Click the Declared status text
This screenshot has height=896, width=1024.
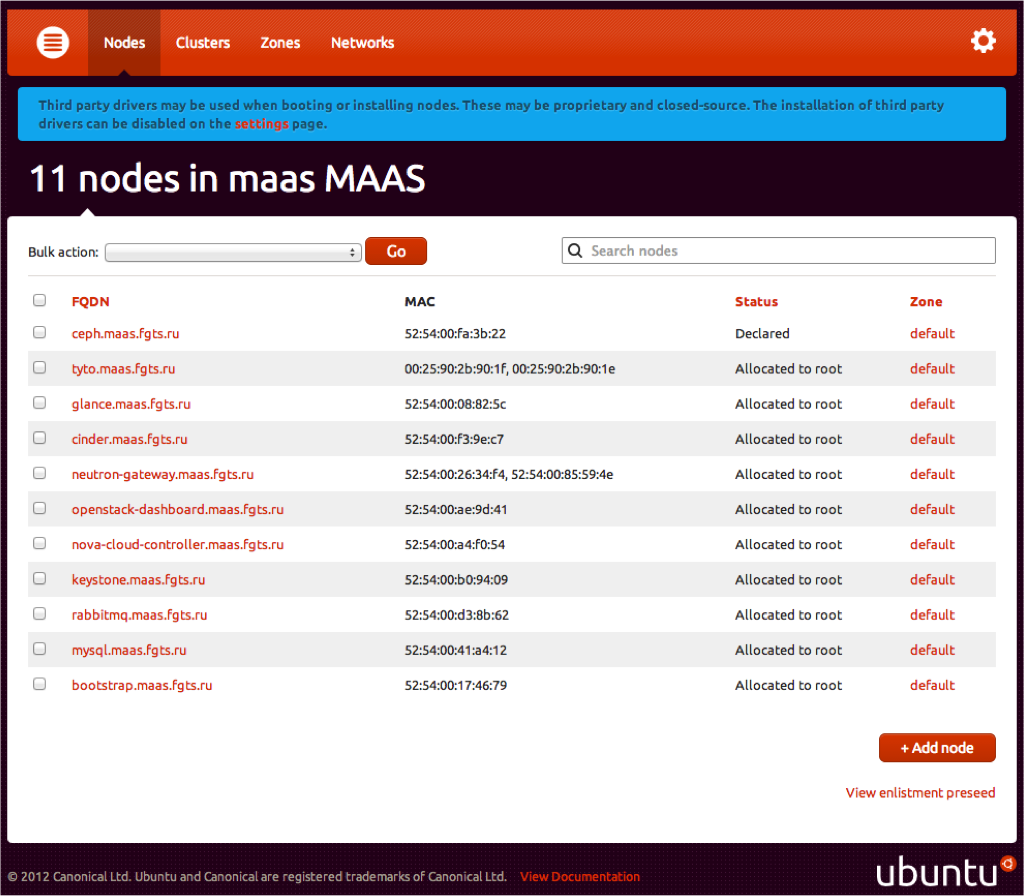(x=762, y=334)
